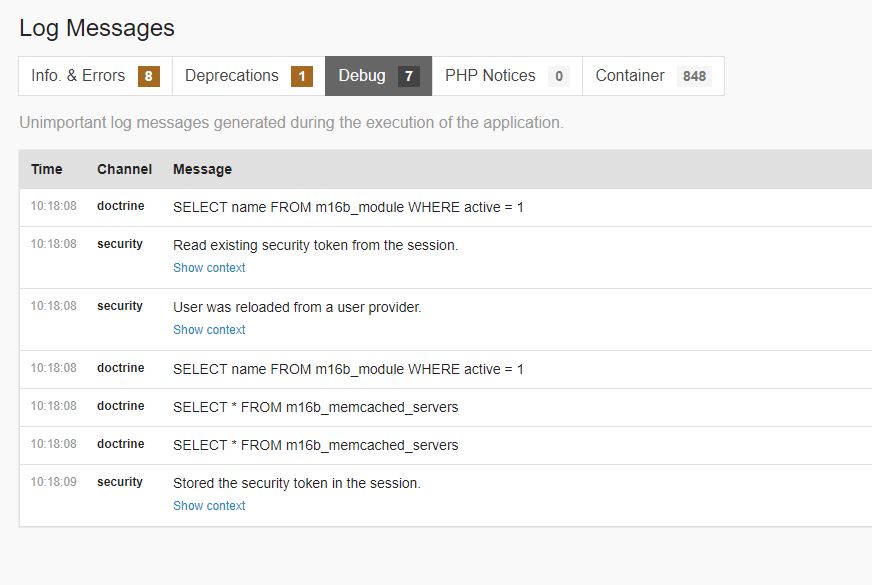Viewport: 872px width, 585px height.
Task: Open the PHP Notices tab
Action: coord(490,76)
